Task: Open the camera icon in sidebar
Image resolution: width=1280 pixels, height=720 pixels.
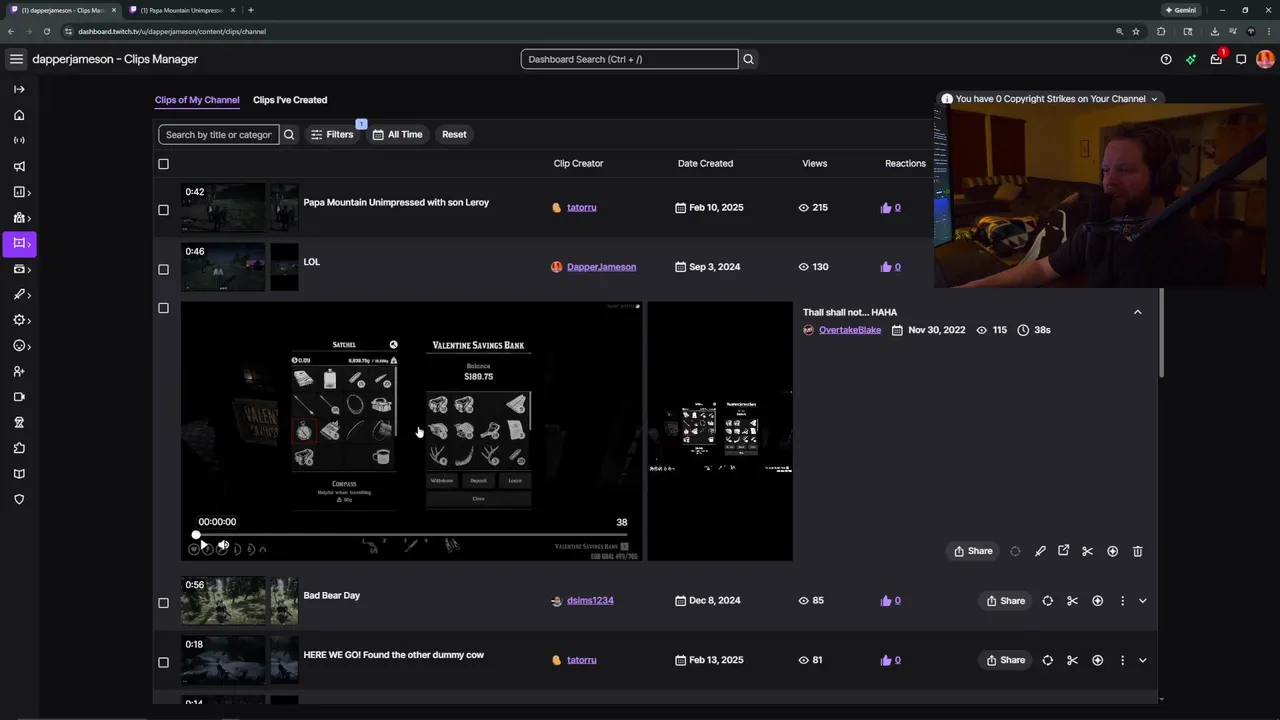Action: (19, 397)
